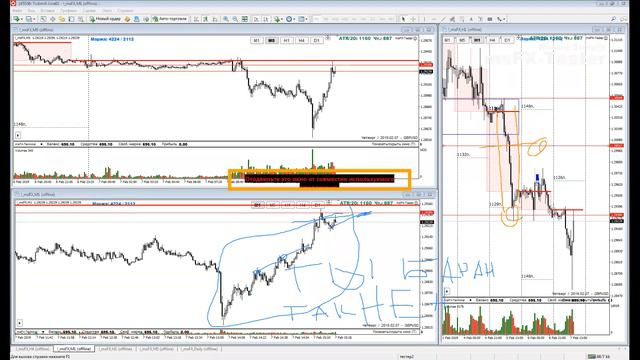
Task: Select the cursor arrow tool
Action: tap(403, 19)
